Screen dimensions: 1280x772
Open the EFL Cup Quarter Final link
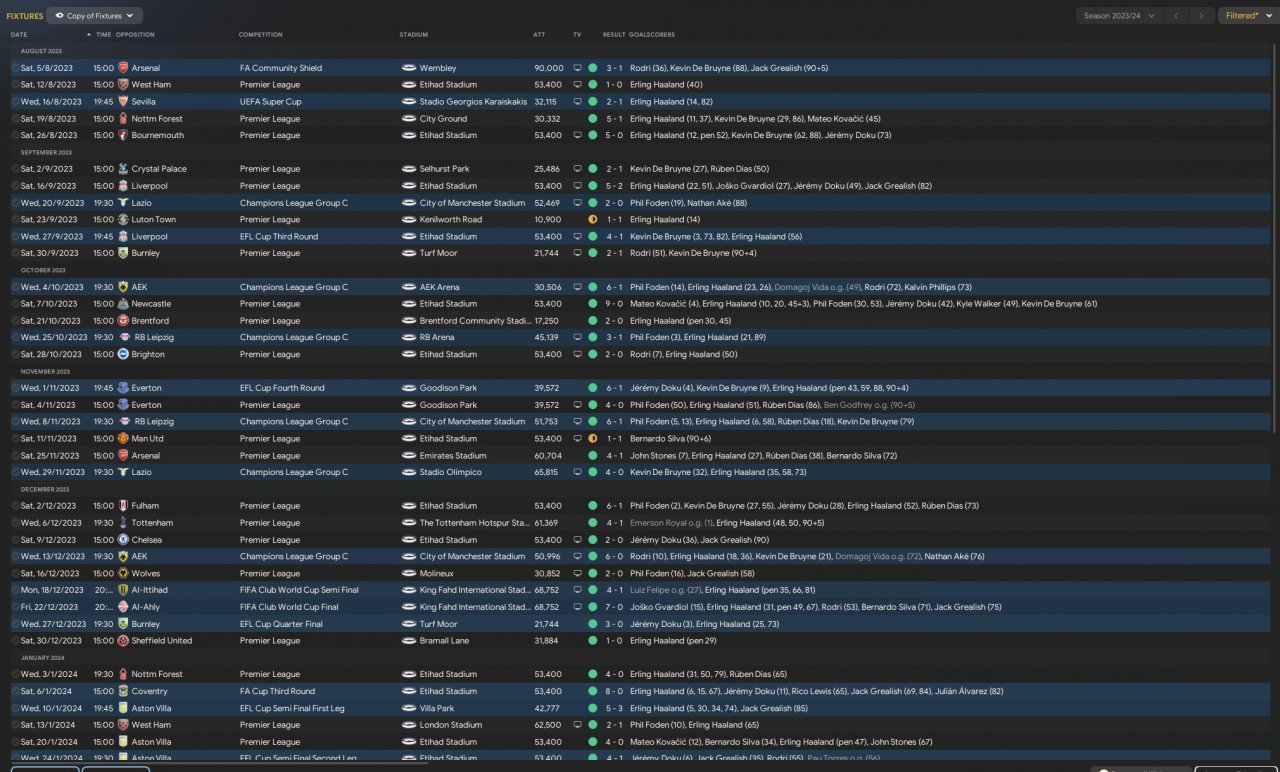click(281, 624)
